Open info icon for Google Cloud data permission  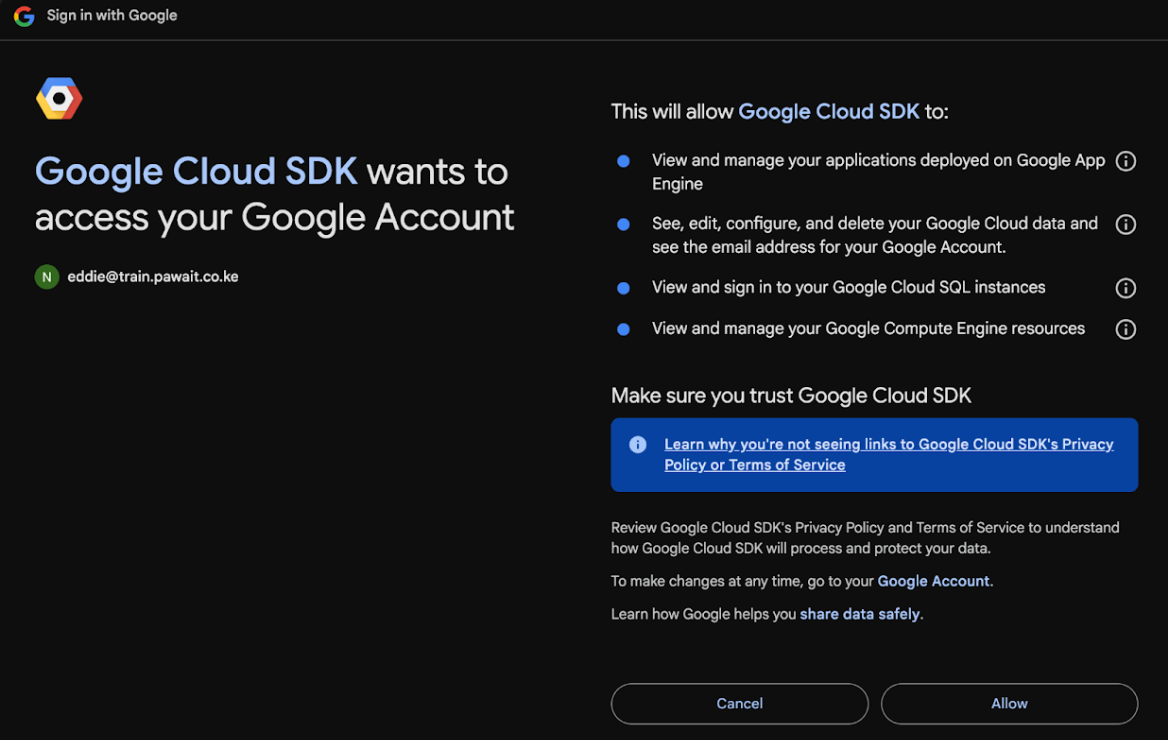coord(1125,224)
